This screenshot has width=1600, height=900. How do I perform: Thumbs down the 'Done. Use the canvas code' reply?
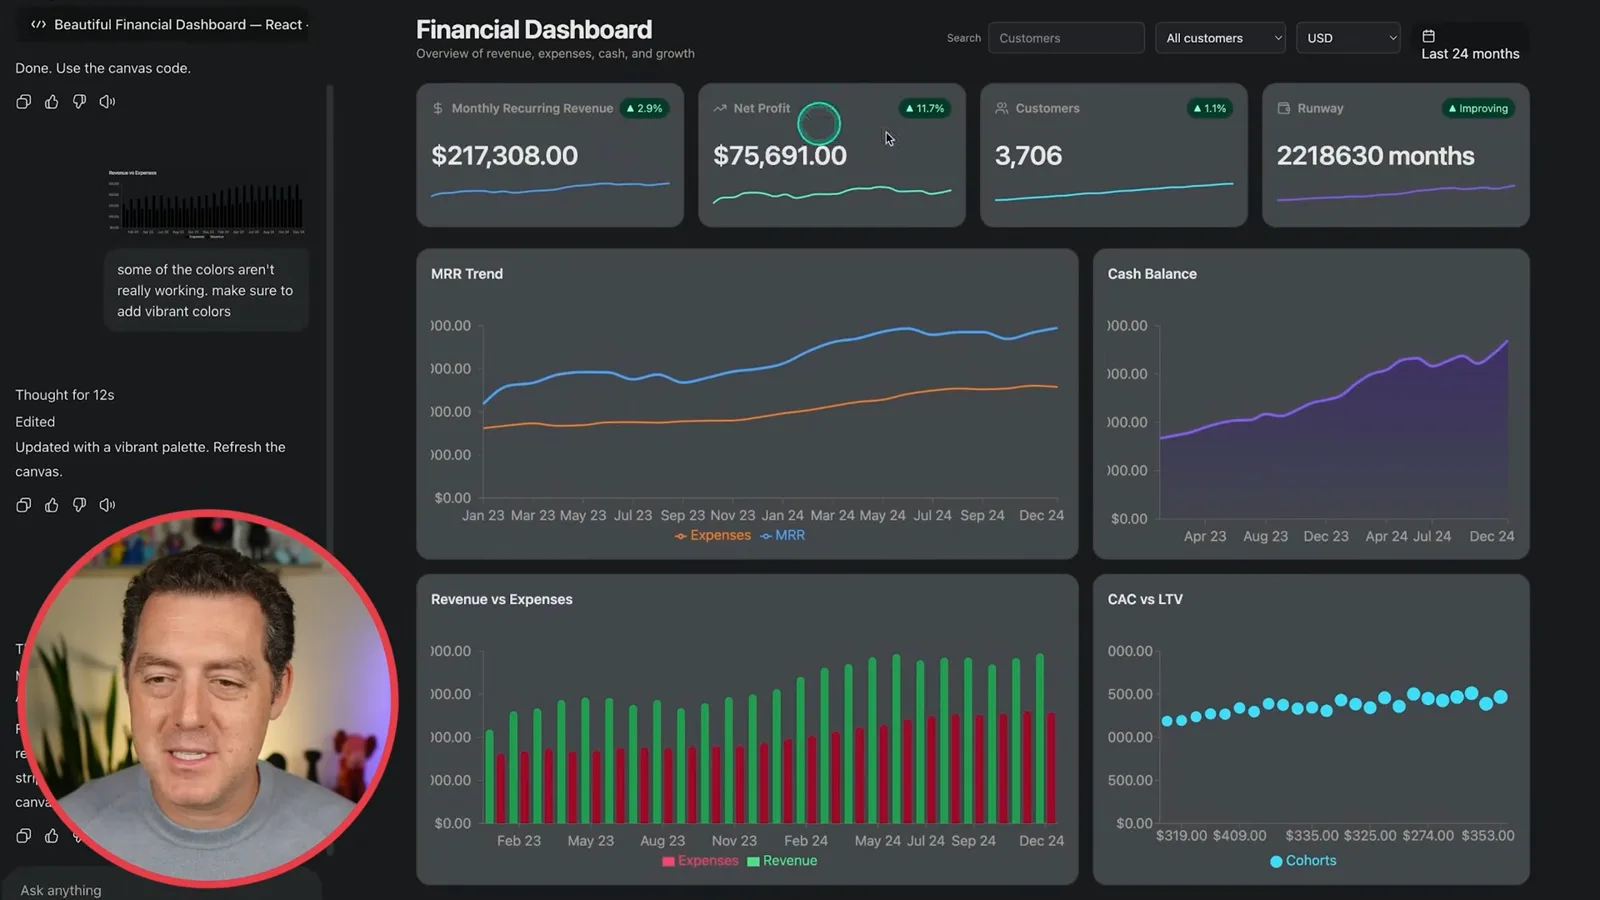[79, 102]
